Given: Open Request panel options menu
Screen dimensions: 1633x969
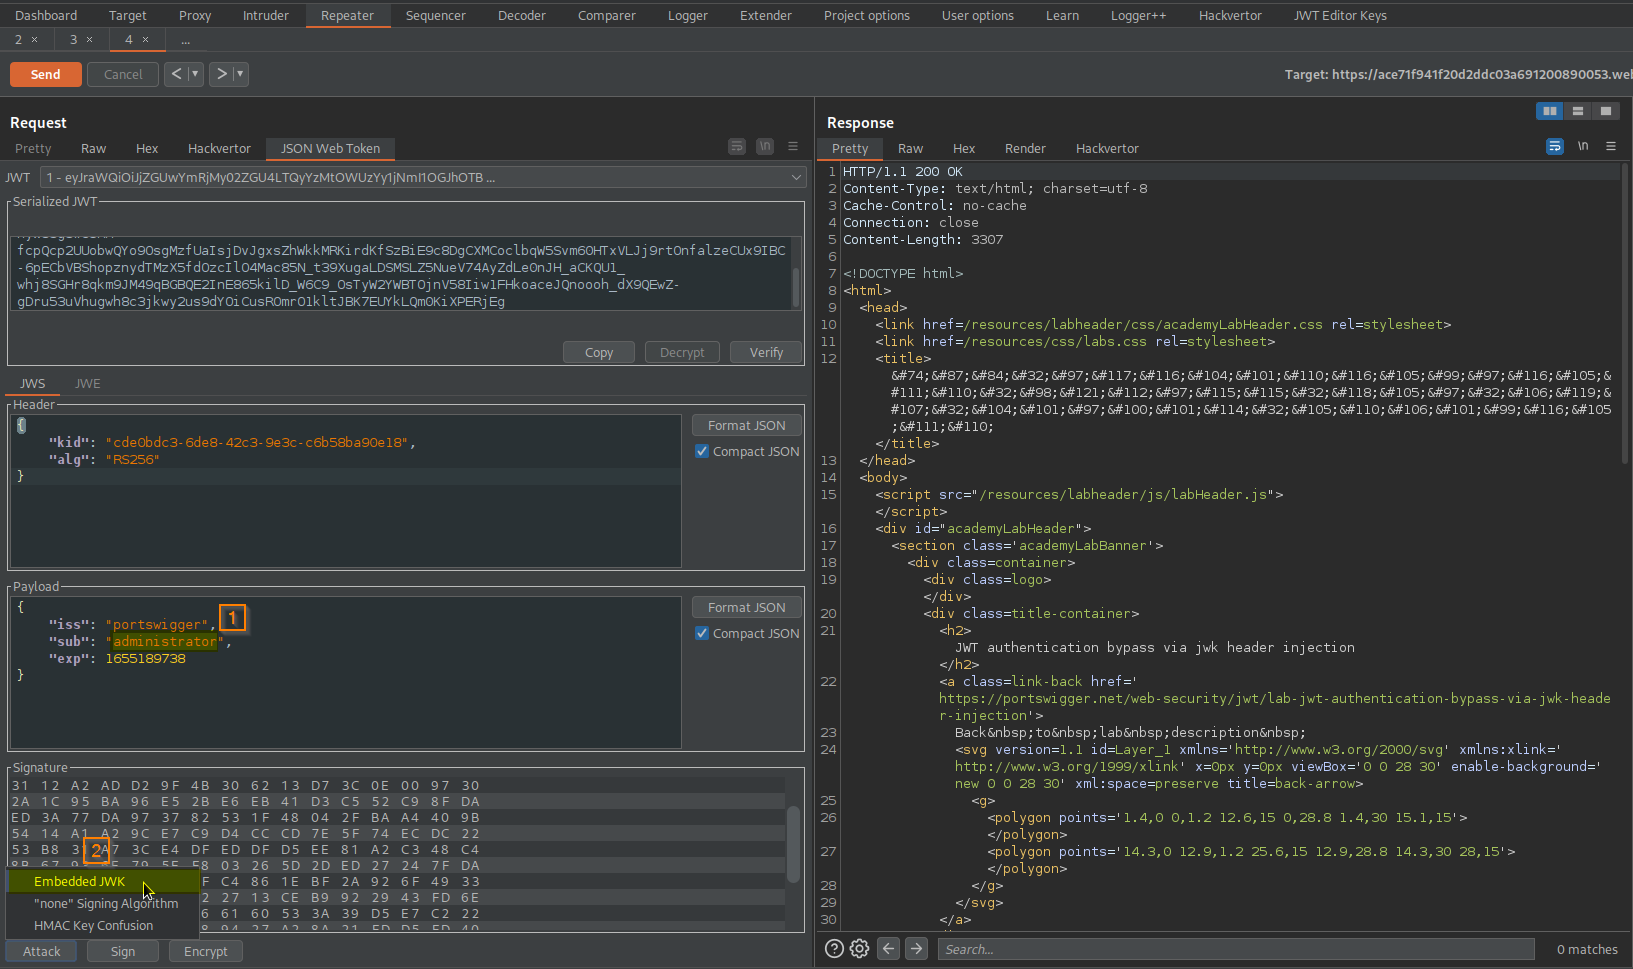Looking at the screenshot, I should point(793,147).
